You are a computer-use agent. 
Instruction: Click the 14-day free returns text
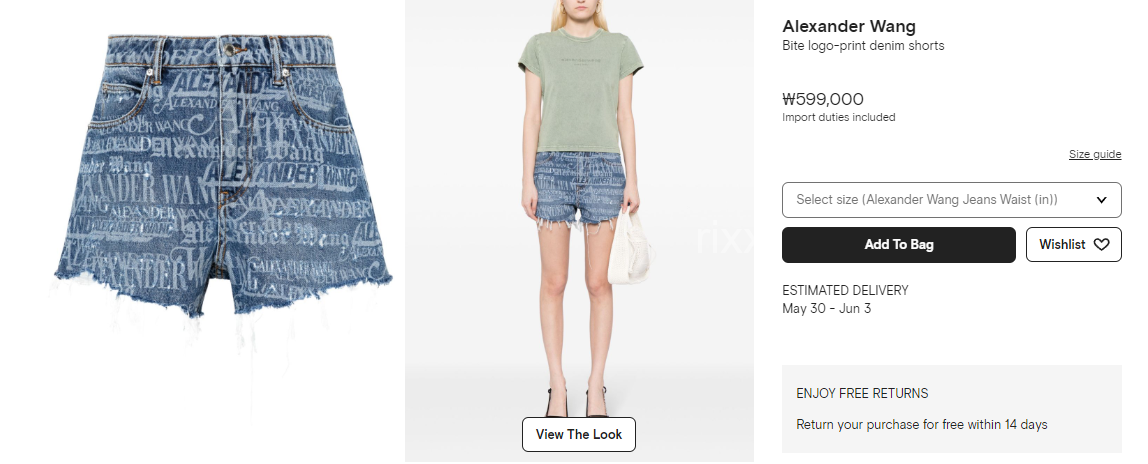[922, 424]
